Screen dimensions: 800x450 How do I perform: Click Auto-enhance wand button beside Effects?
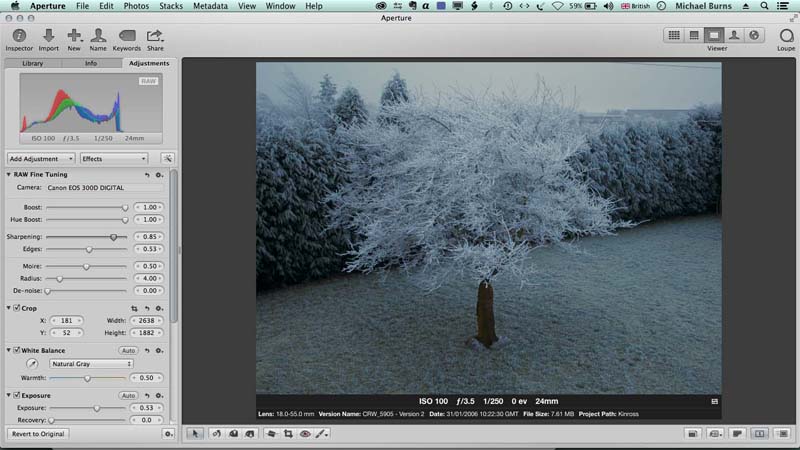coord(167,159)
